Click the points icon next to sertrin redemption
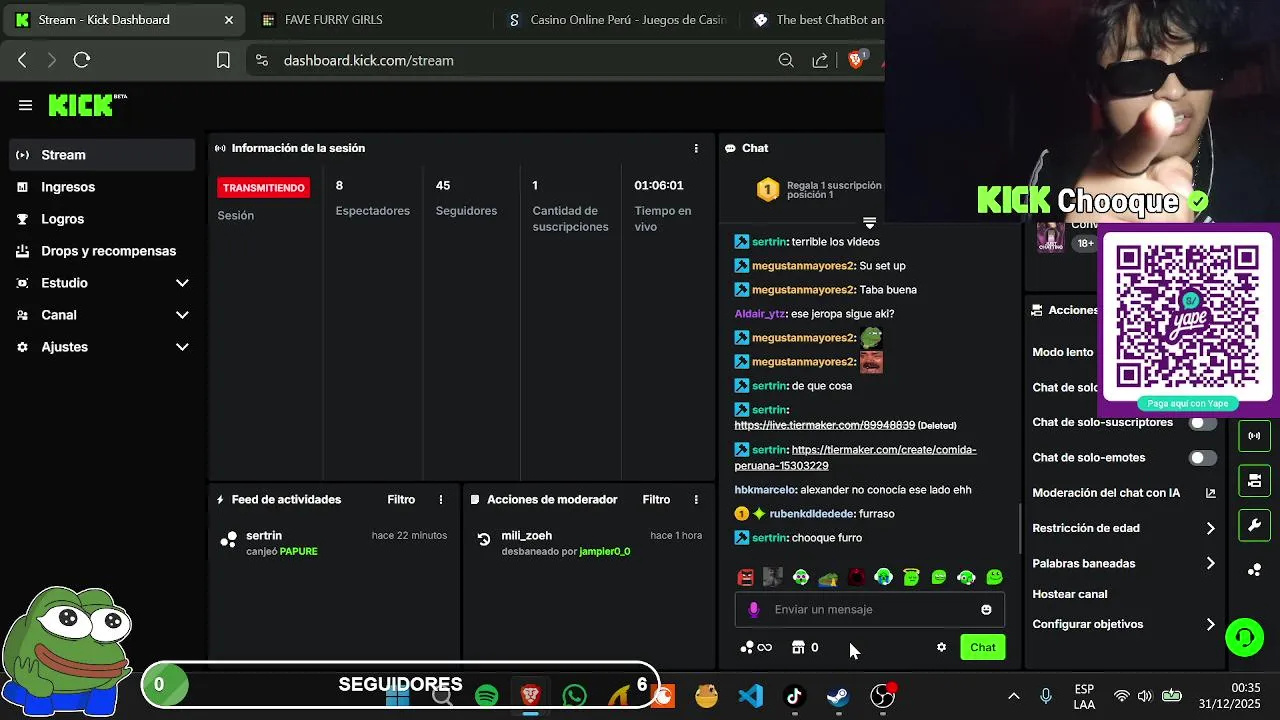The width and height of the screenshot is (1280, 720). [x=229, y=540]
